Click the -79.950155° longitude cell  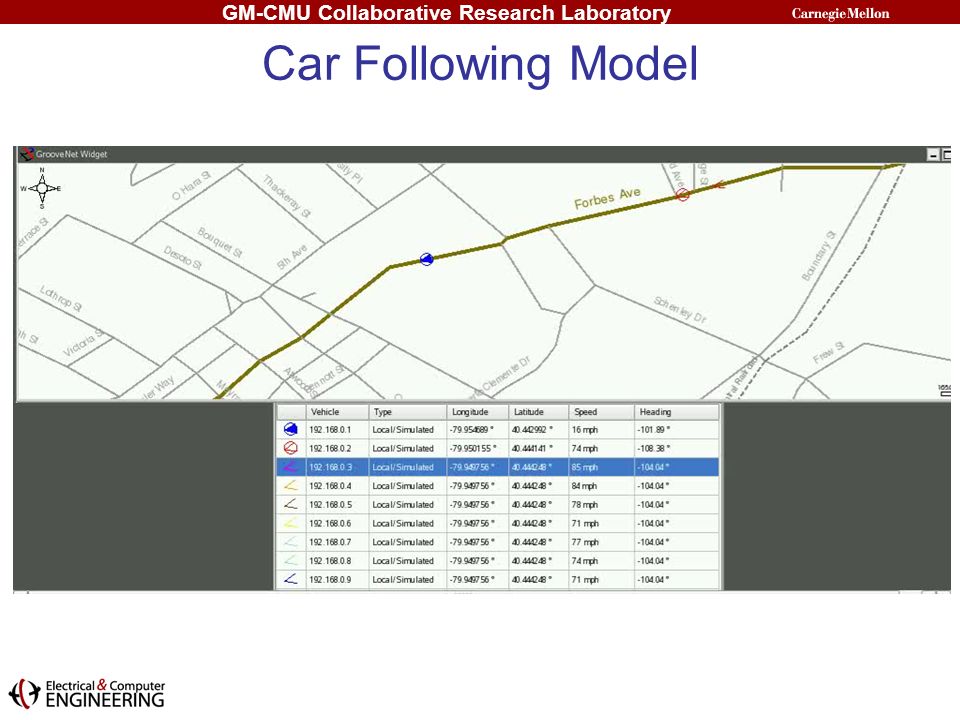coord(478,448)
